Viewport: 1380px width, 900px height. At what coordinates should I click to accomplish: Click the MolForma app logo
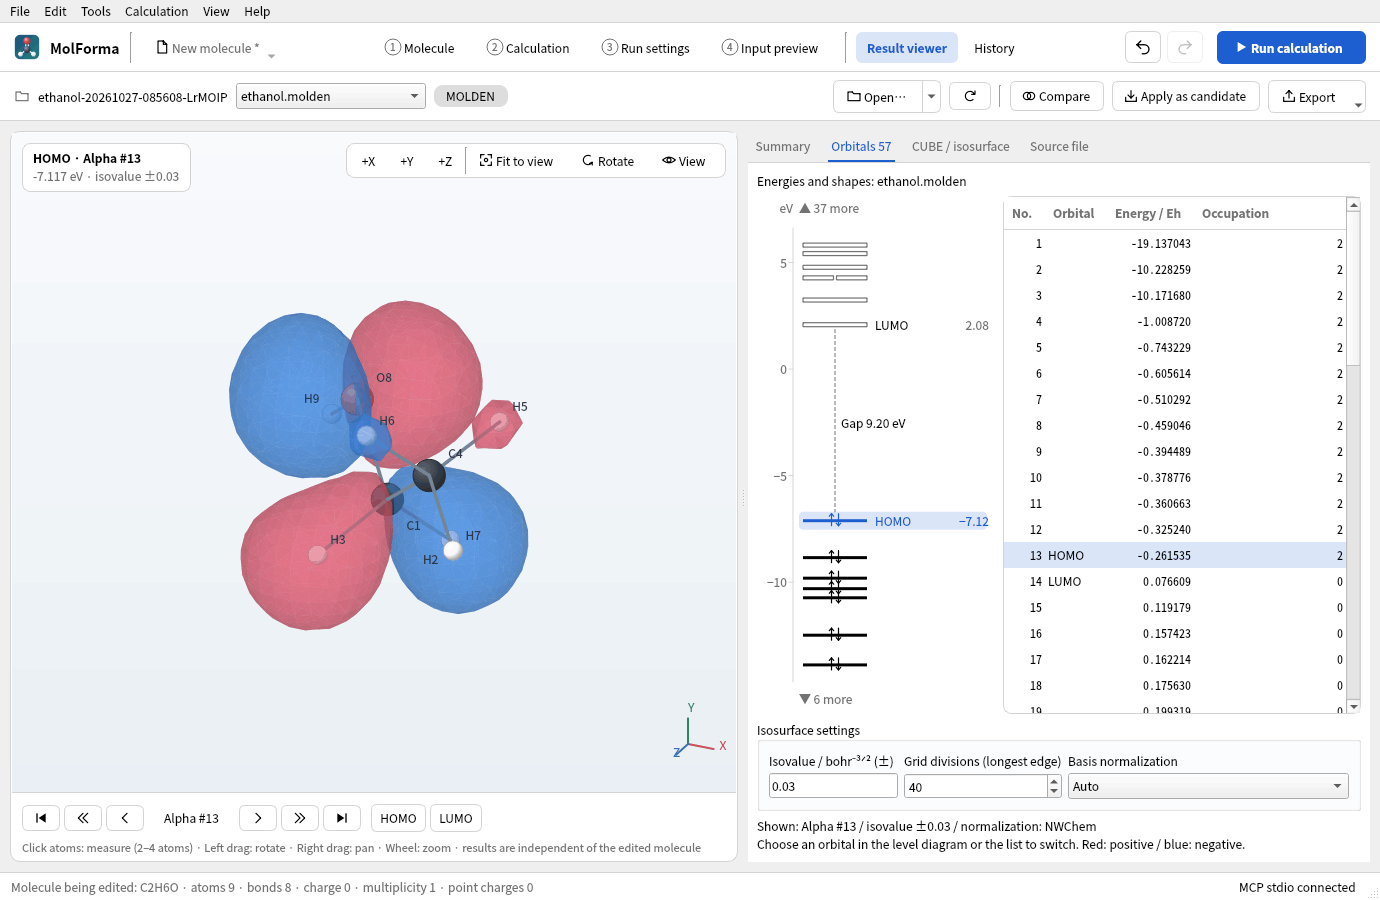click(27, 47)
